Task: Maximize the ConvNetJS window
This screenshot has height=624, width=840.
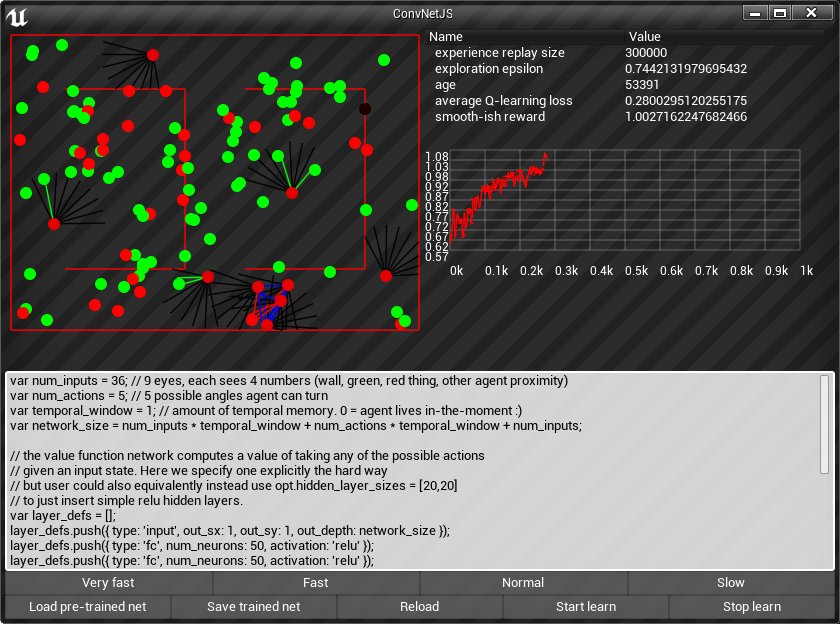Action: click(779, 13)
